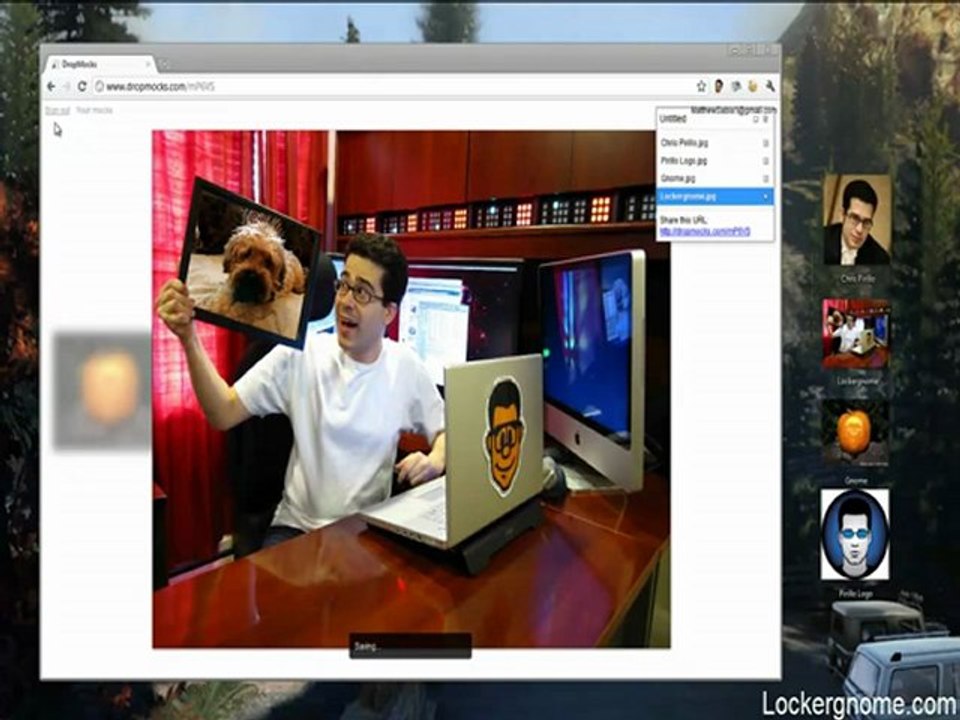Reload the DropMocks page

point(82,87)
